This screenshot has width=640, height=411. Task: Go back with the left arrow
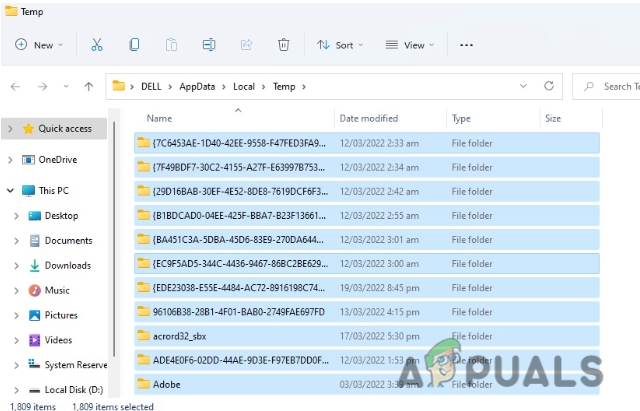coord(16,87)
